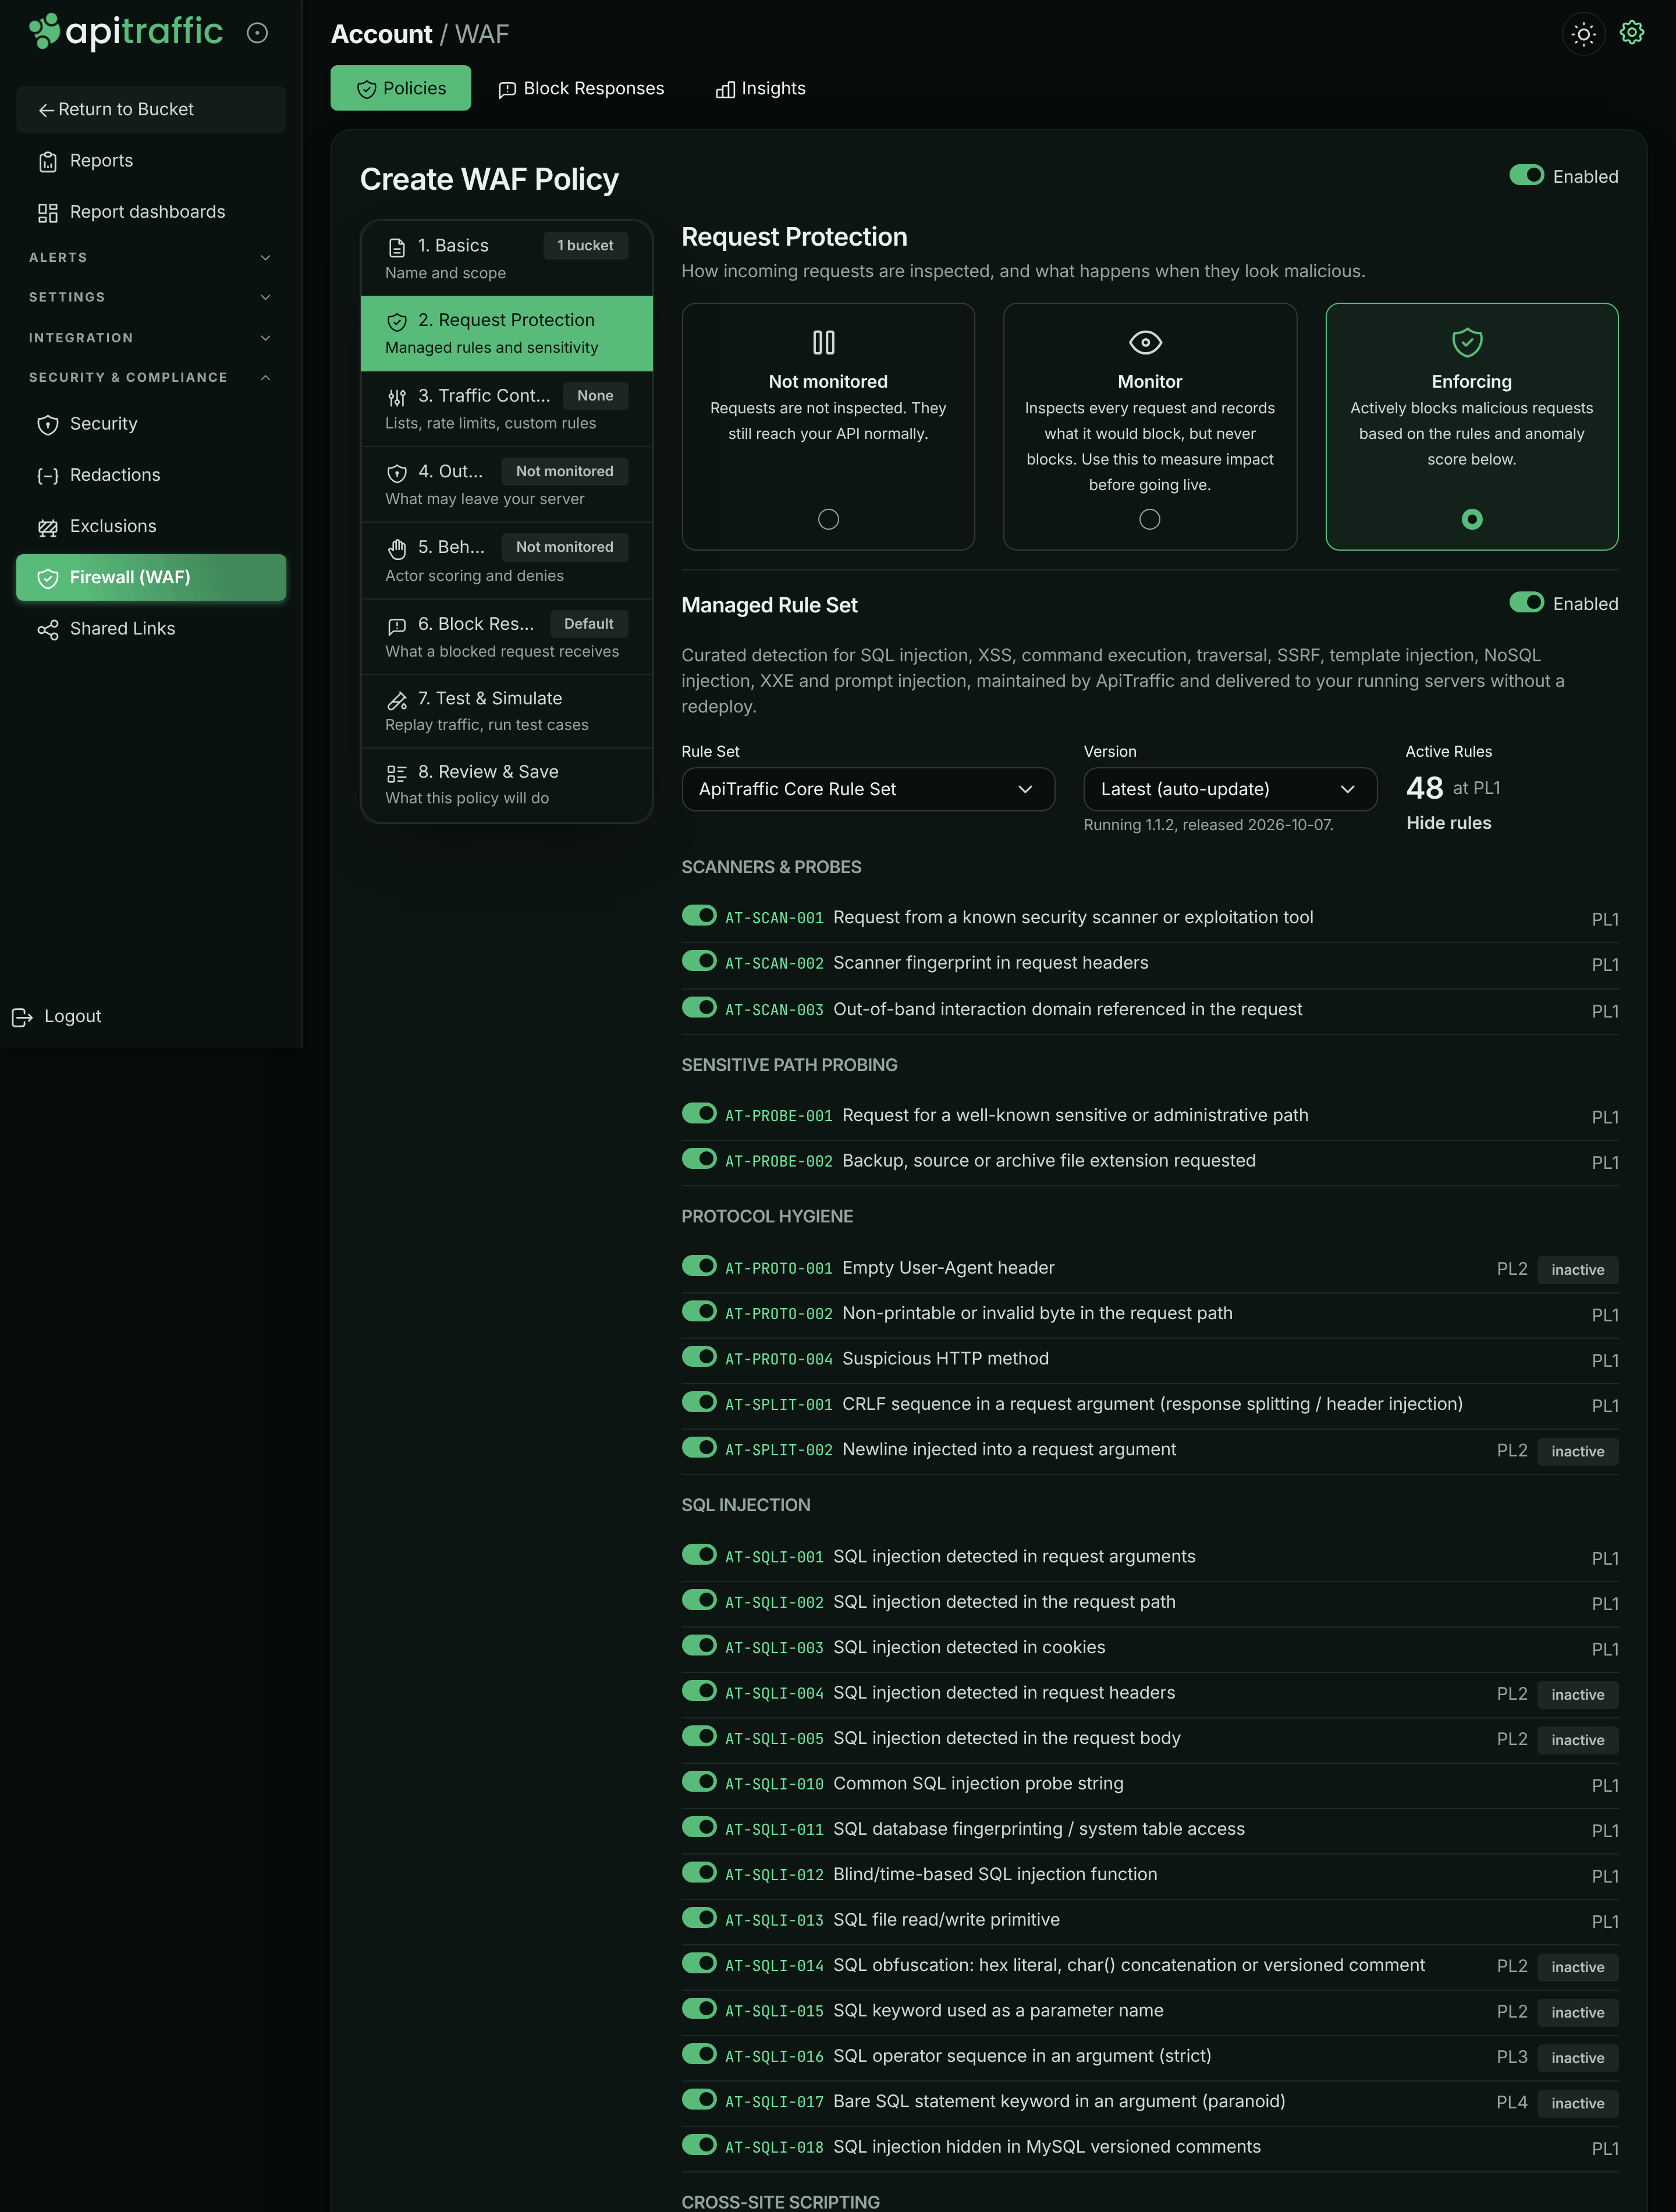Image resolution: width=1676 pixels, height=2212 pixels.
Task: Click the Basics document icon
Action: (396, 247)
